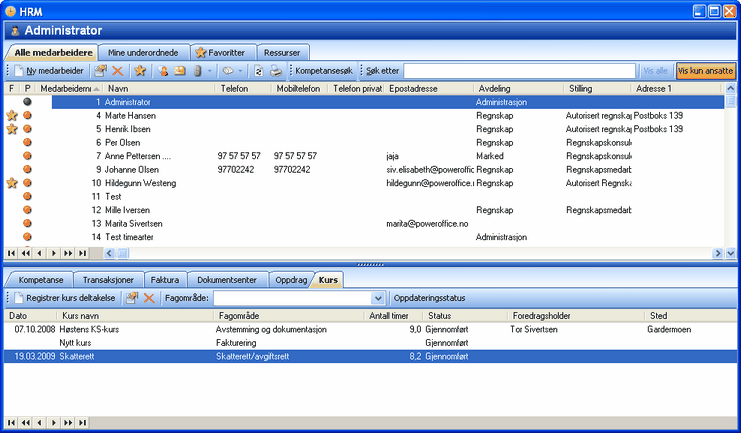This screenshot has width=741, height=433.
Task: Go to next page in the Kurs navigator
Action: [68, 423]
